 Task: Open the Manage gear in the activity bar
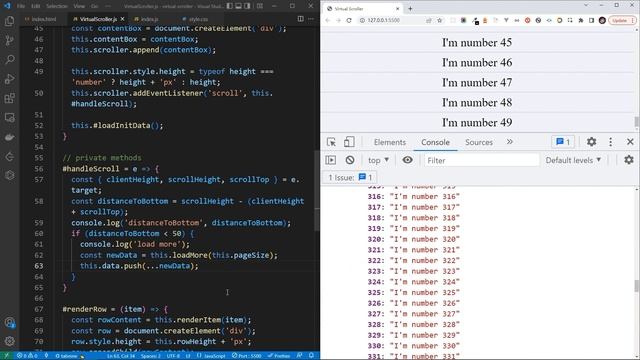(9, 341)
